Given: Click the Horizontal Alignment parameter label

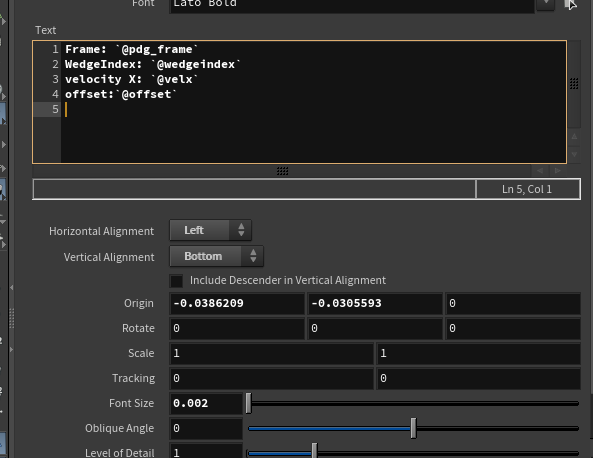Looking at the screenshot, I should point(101,231).
